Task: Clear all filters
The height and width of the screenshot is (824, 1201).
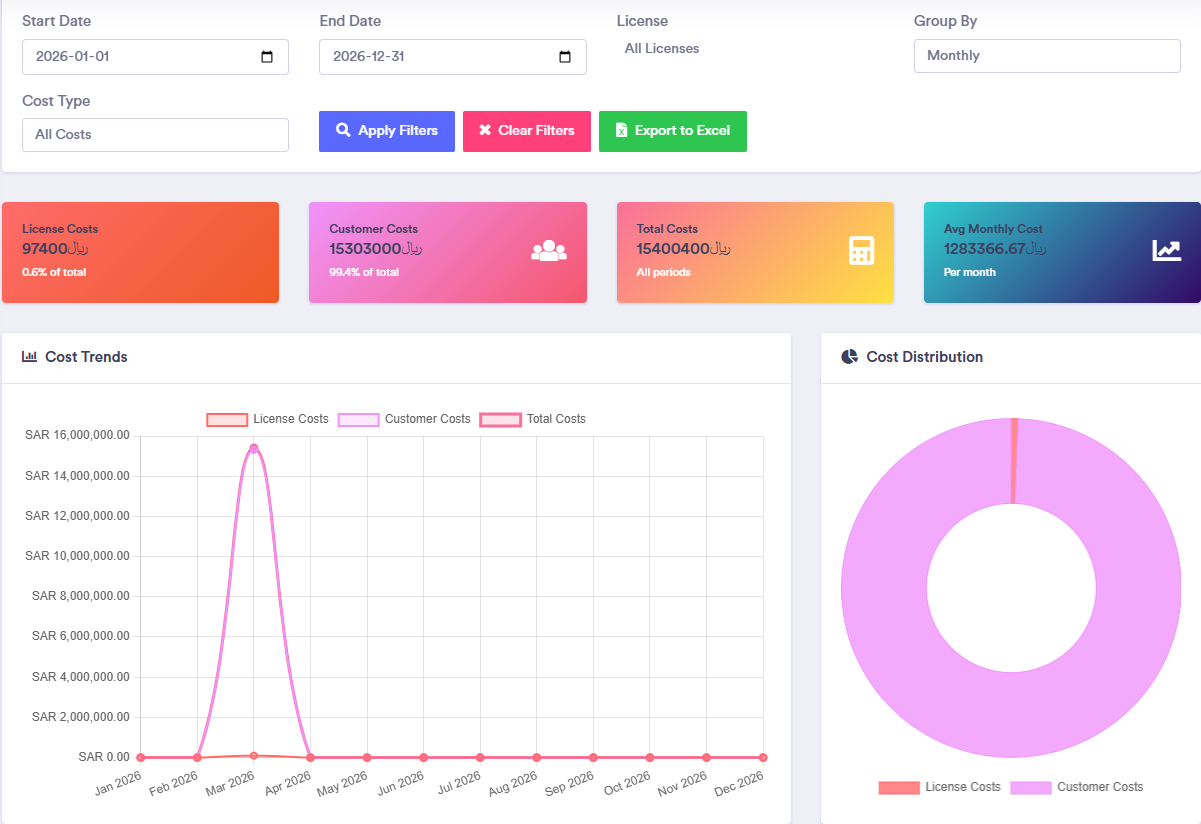Action: [x=527, y=131]
